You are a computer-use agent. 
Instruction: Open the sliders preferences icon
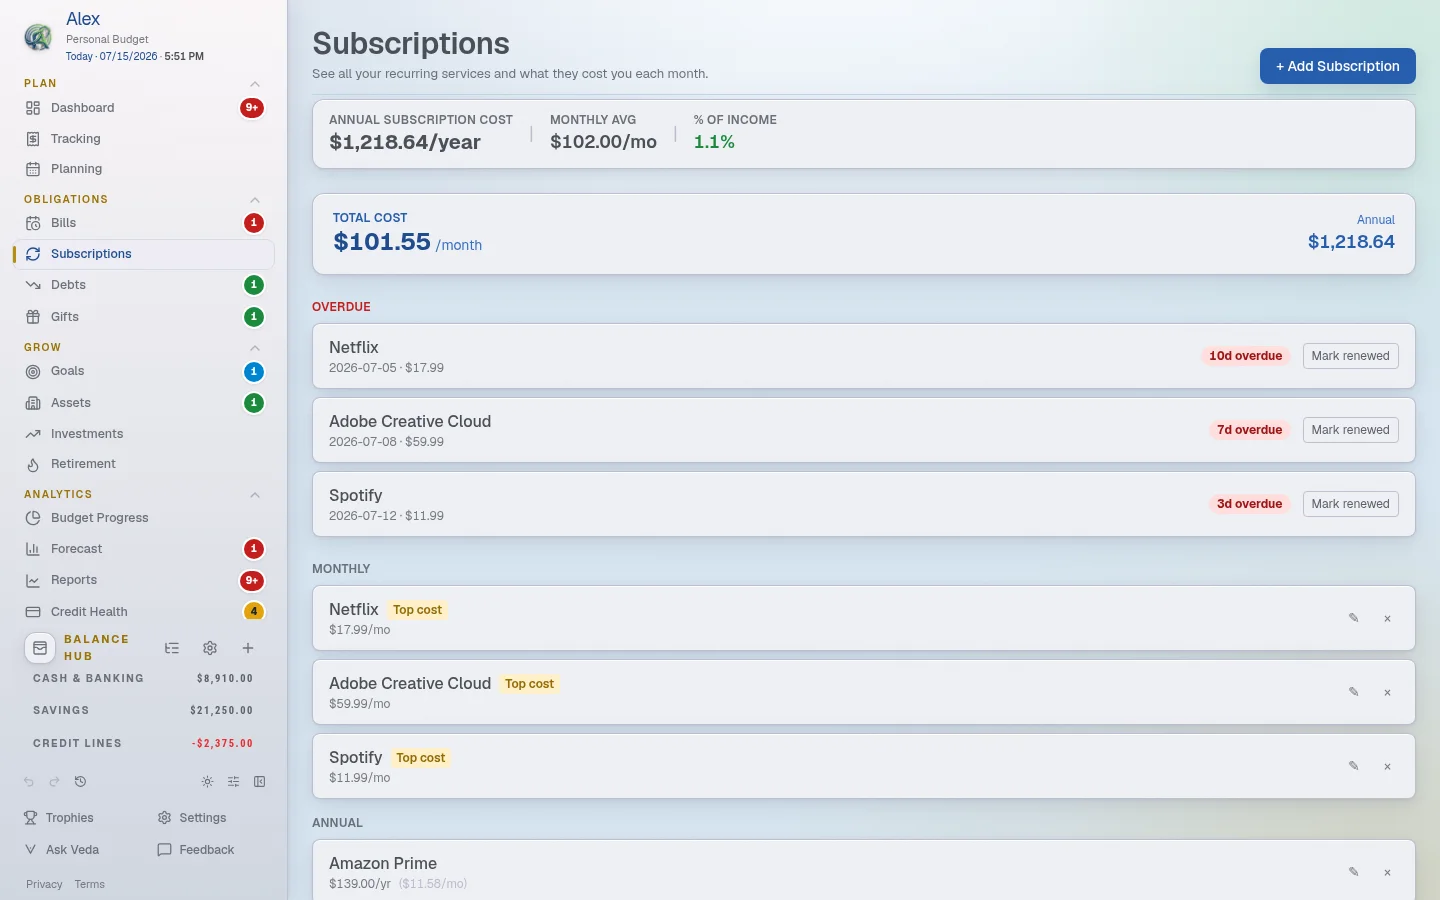(233, 782)
